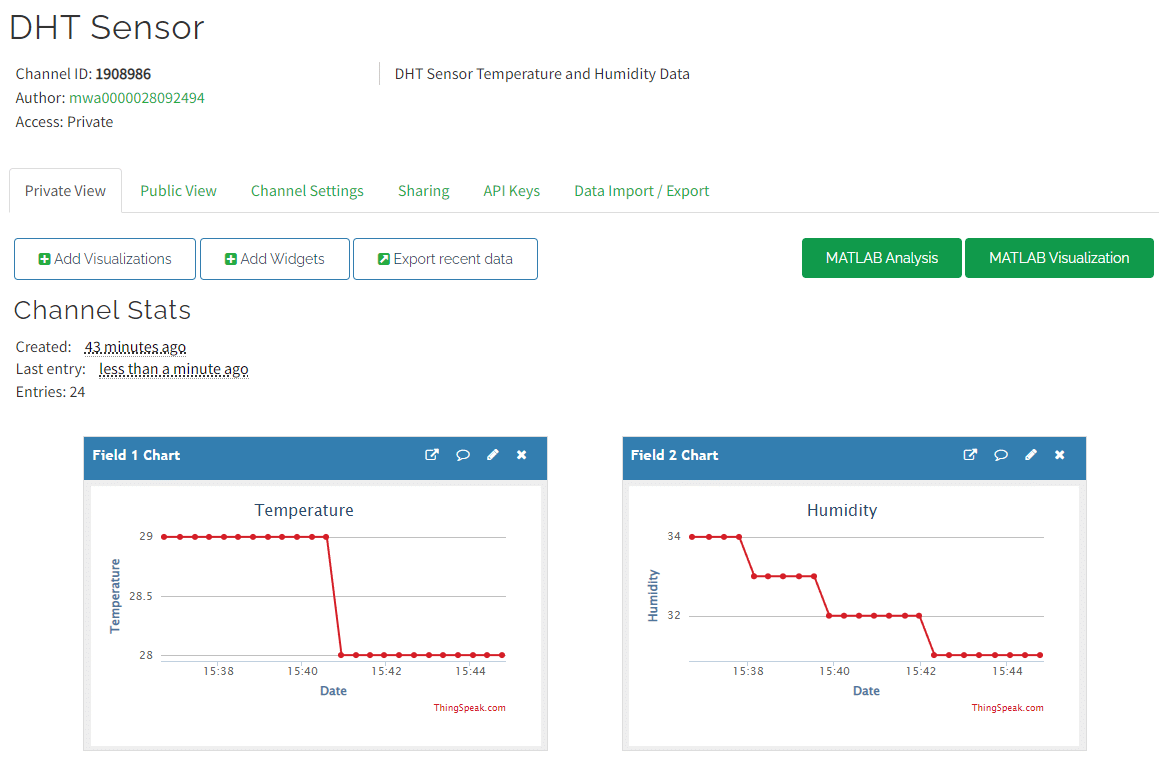Screen dimensions: 1171x759
Task: Open Field 2 Chart in a new window
Action: click(x=969, y=454)
